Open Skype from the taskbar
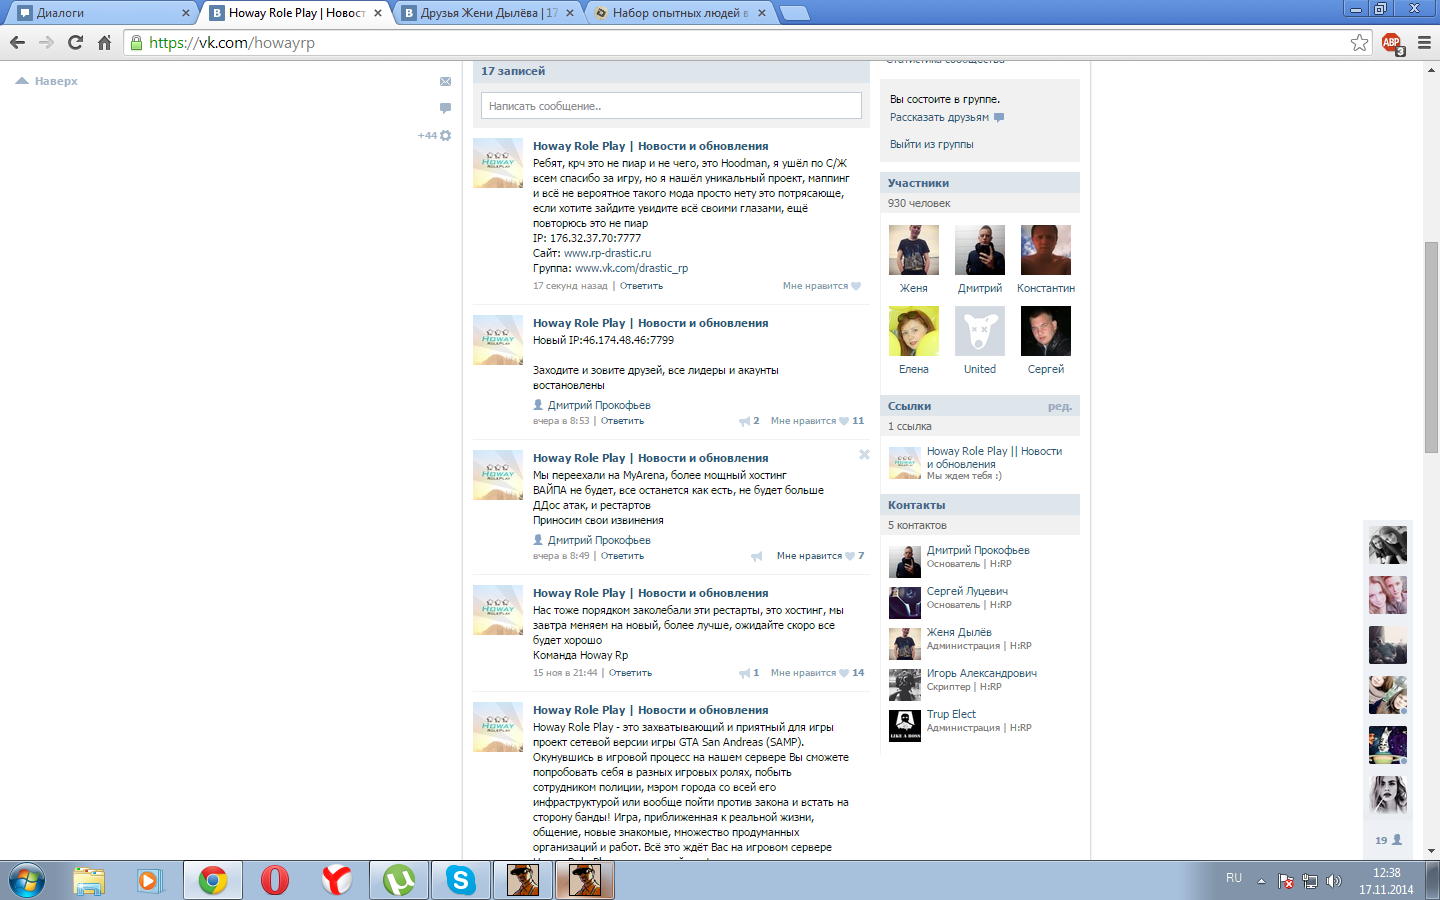Viewport: 1440px width, 900px height. pyautogui.click(x=461, y=881)
